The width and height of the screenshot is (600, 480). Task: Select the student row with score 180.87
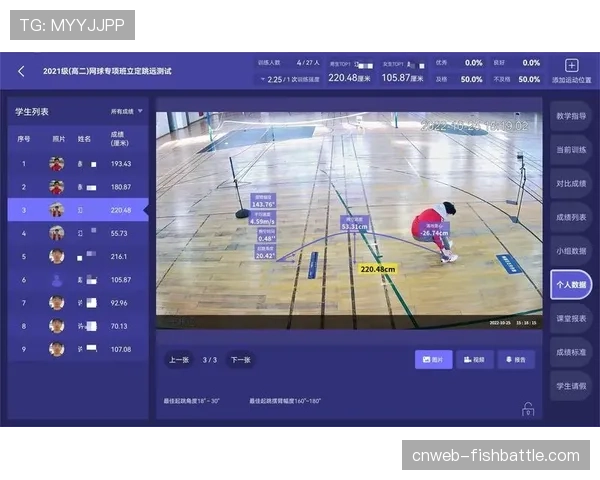coord(78,187)
